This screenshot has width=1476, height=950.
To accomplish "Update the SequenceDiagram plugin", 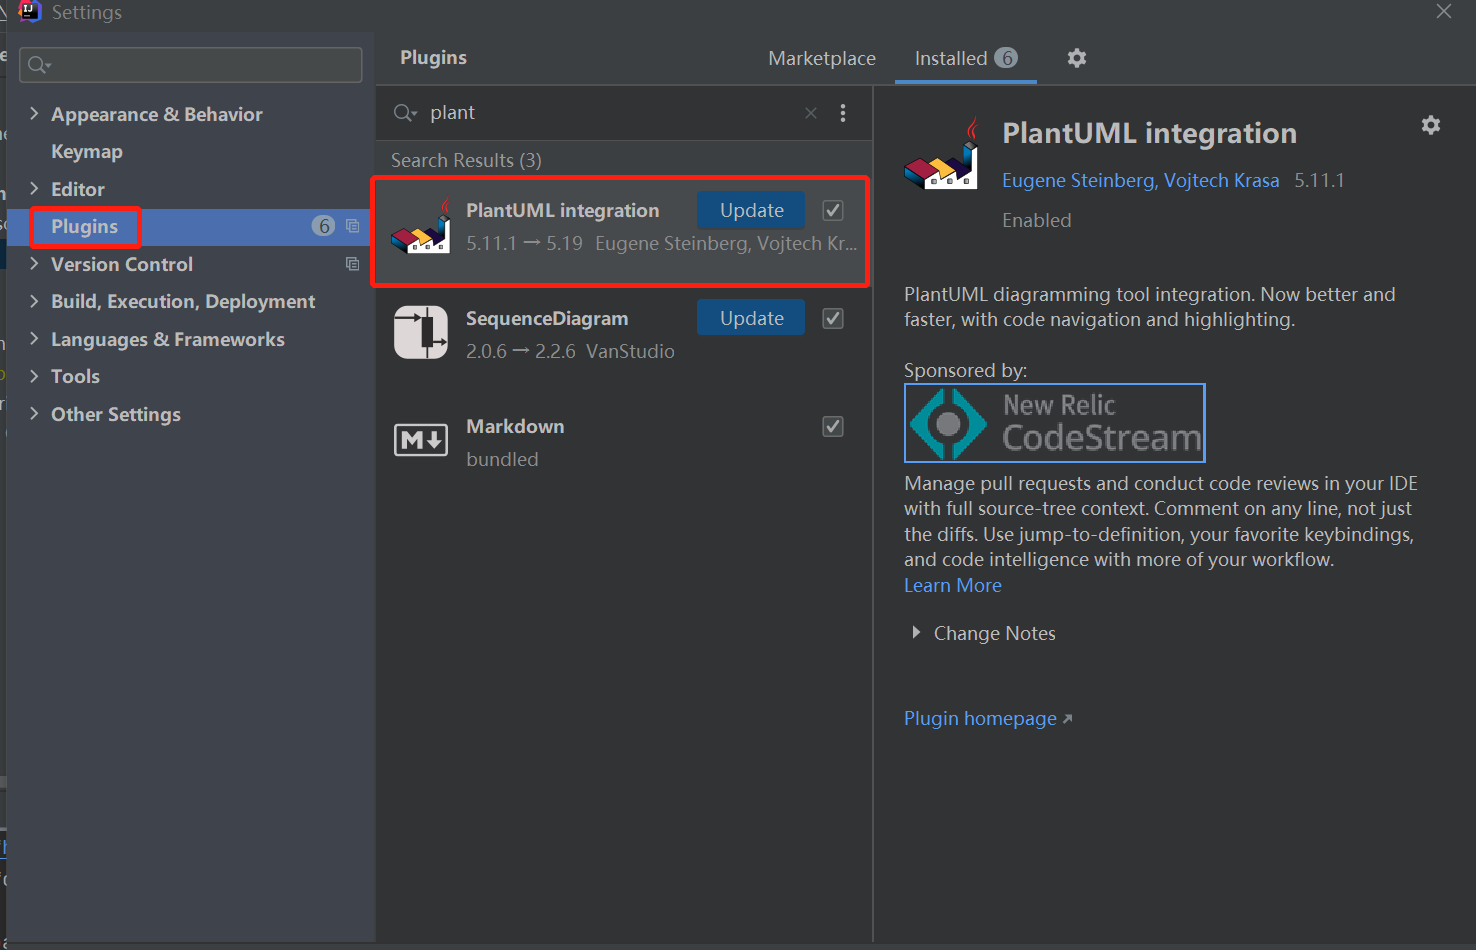I will tap(751, 318).
